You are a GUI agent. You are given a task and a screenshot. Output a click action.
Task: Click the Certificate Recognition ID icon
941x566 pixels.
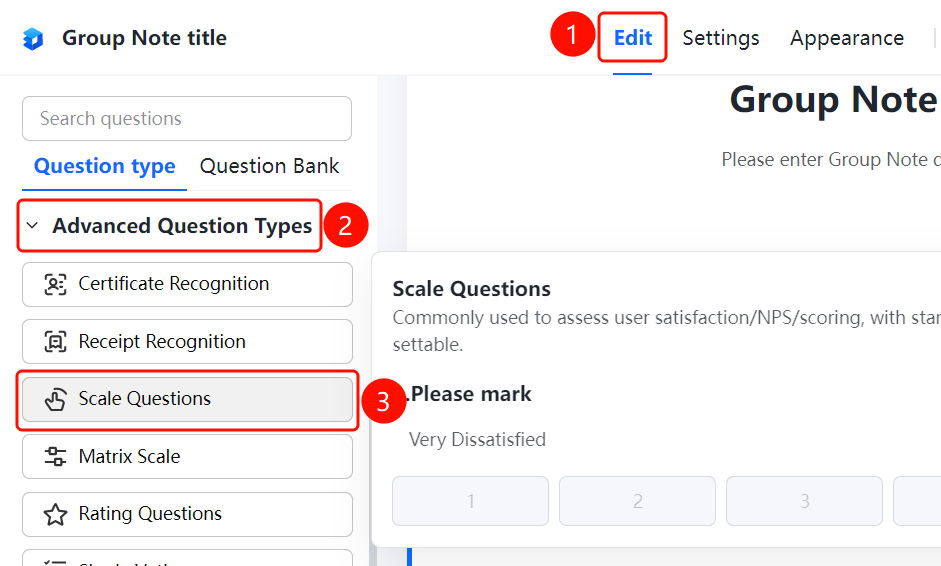click(x=55, y=284)
